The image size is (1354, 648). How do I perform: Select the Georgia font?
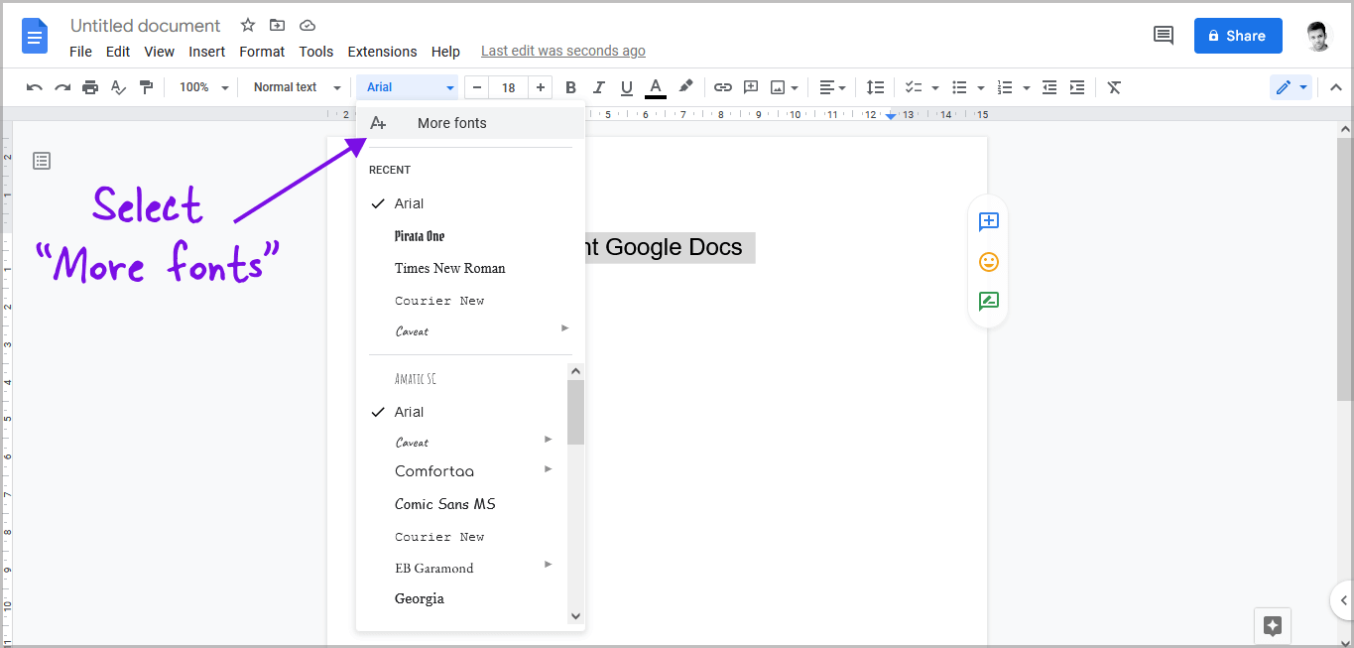[419, 599]
